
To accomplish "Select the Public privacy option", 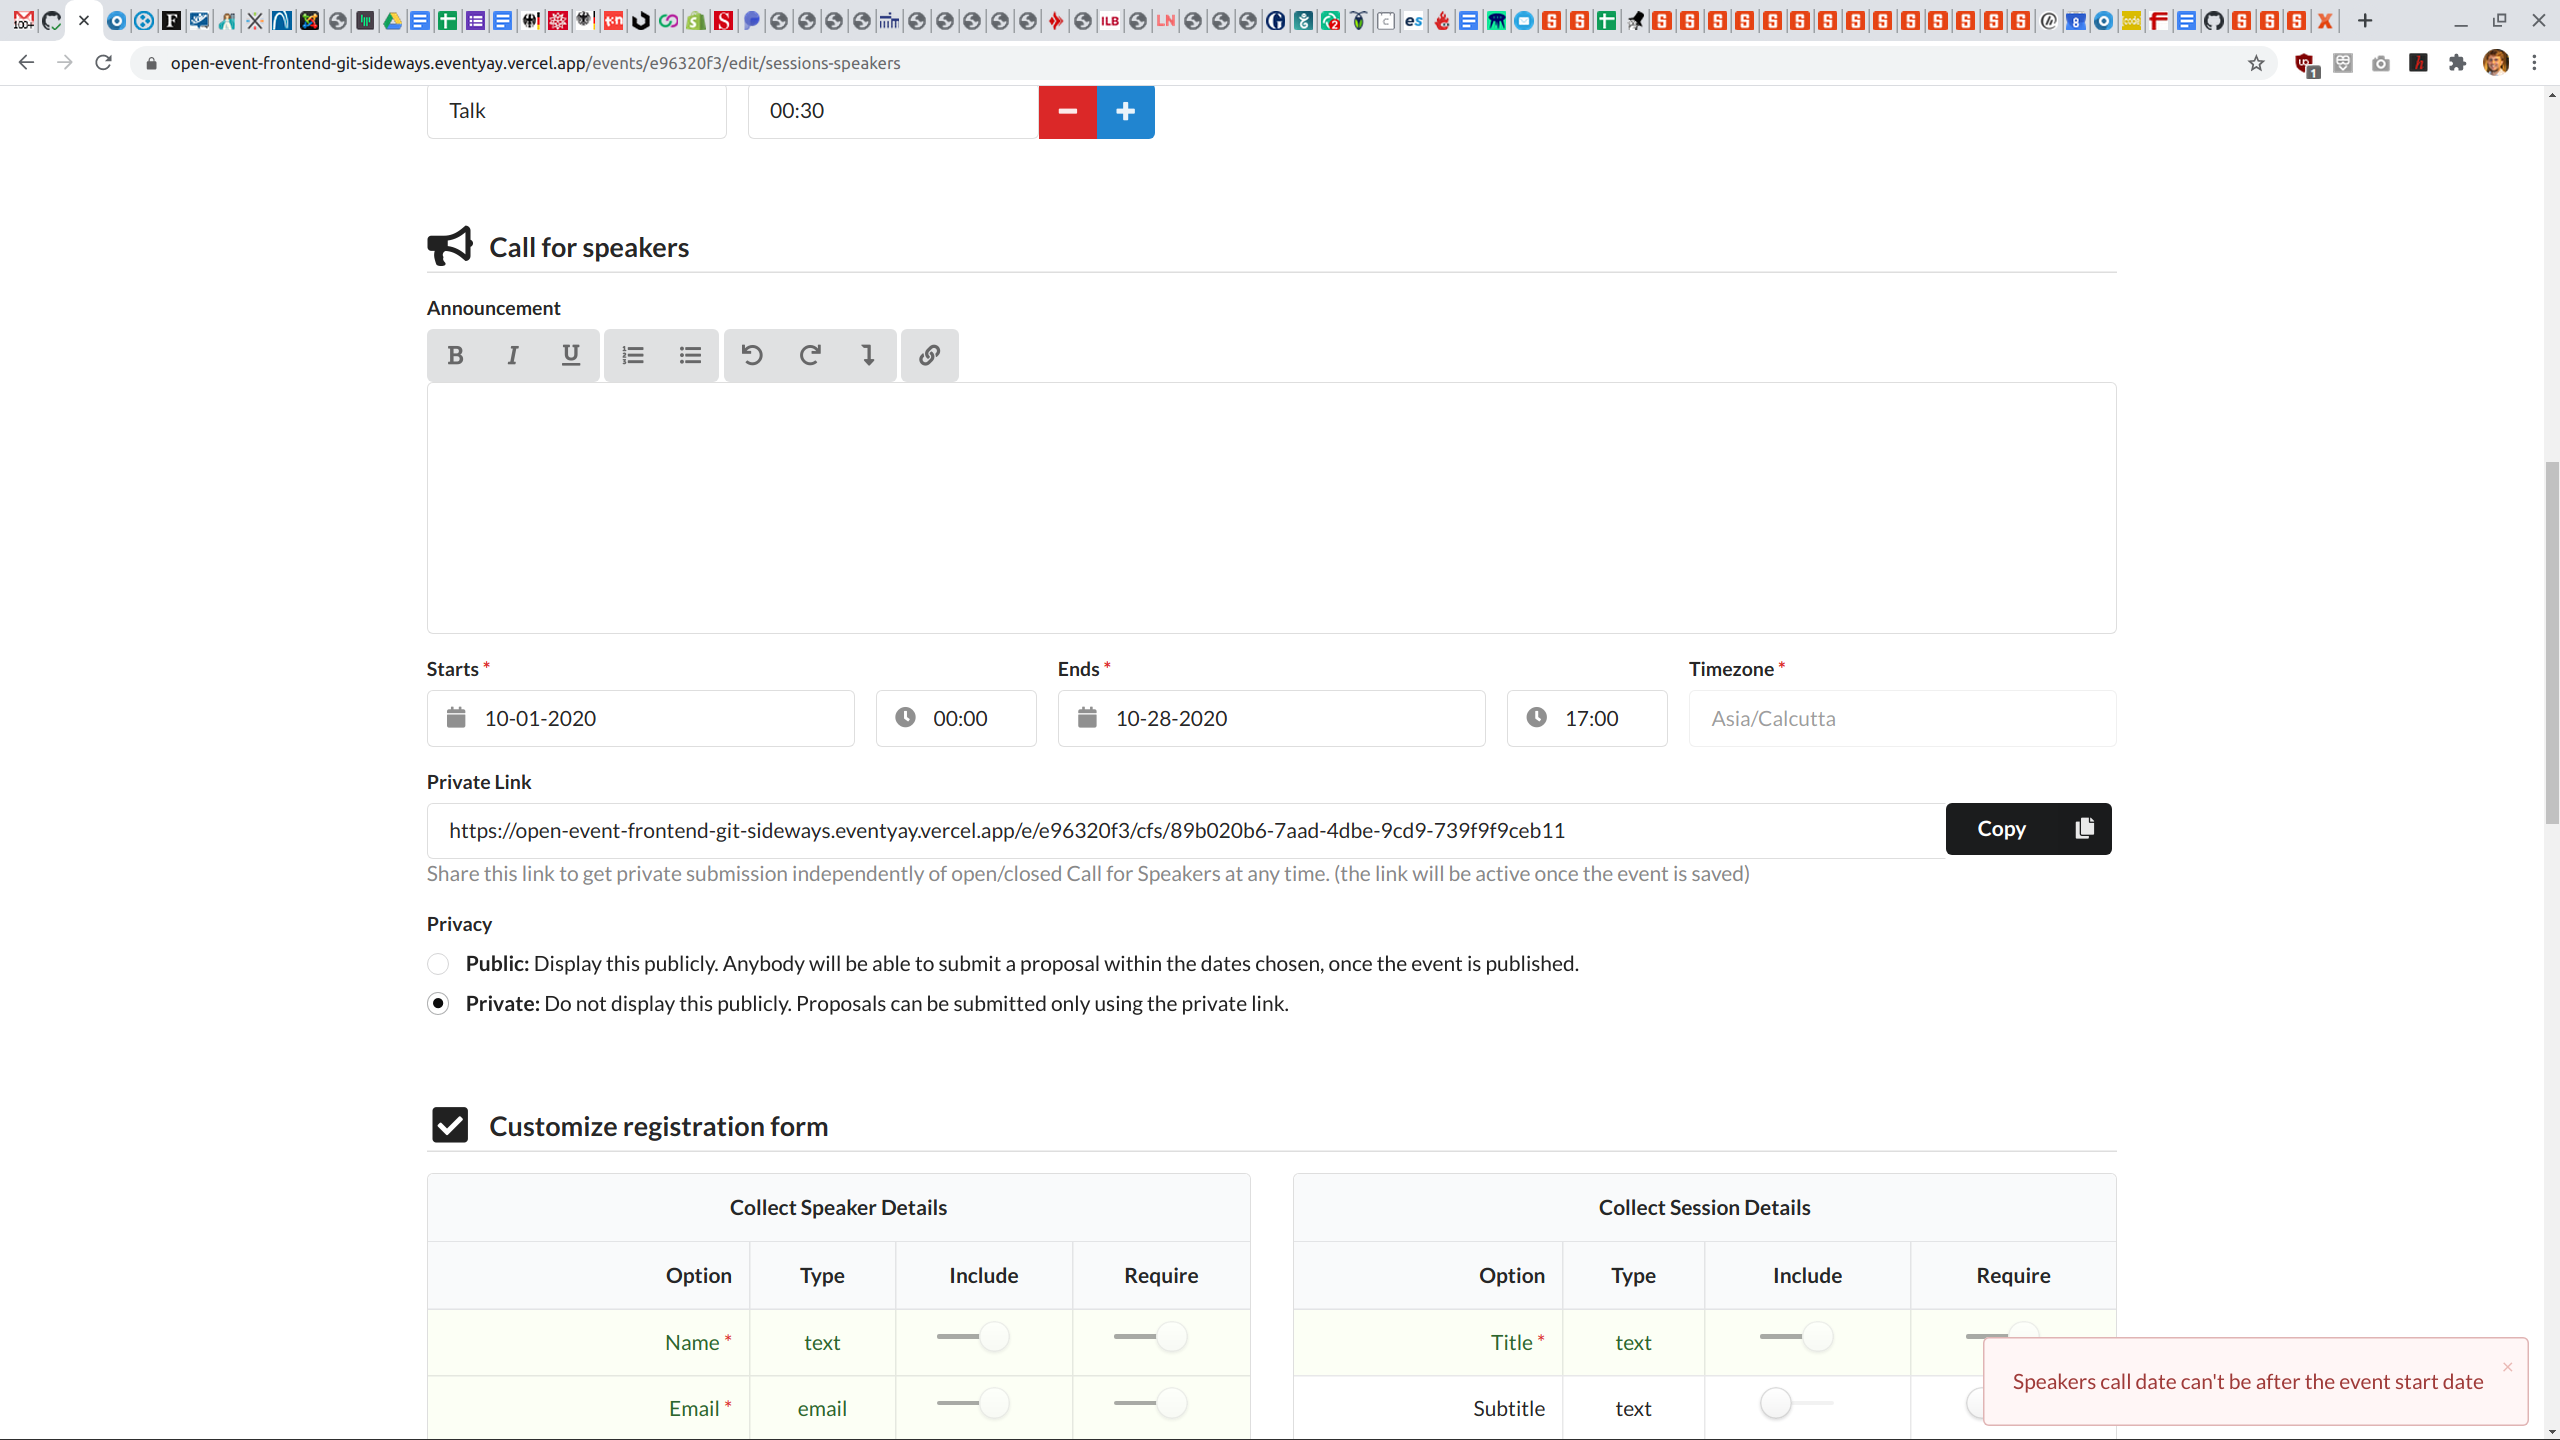I will 438,964.
